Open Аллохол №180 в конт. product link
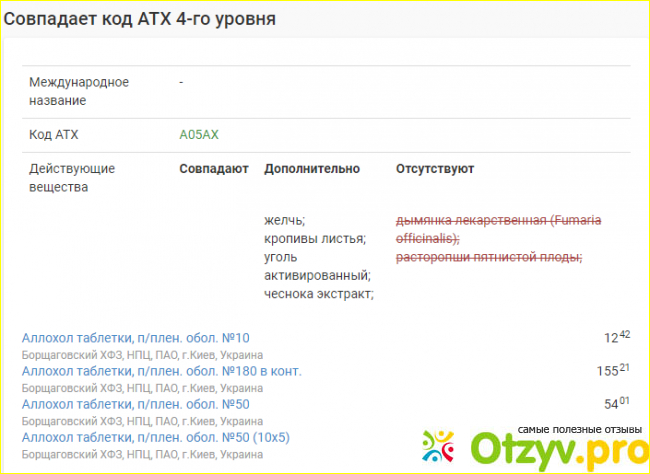The width and height of the screenshot is (650, 474). click(161, 371)
